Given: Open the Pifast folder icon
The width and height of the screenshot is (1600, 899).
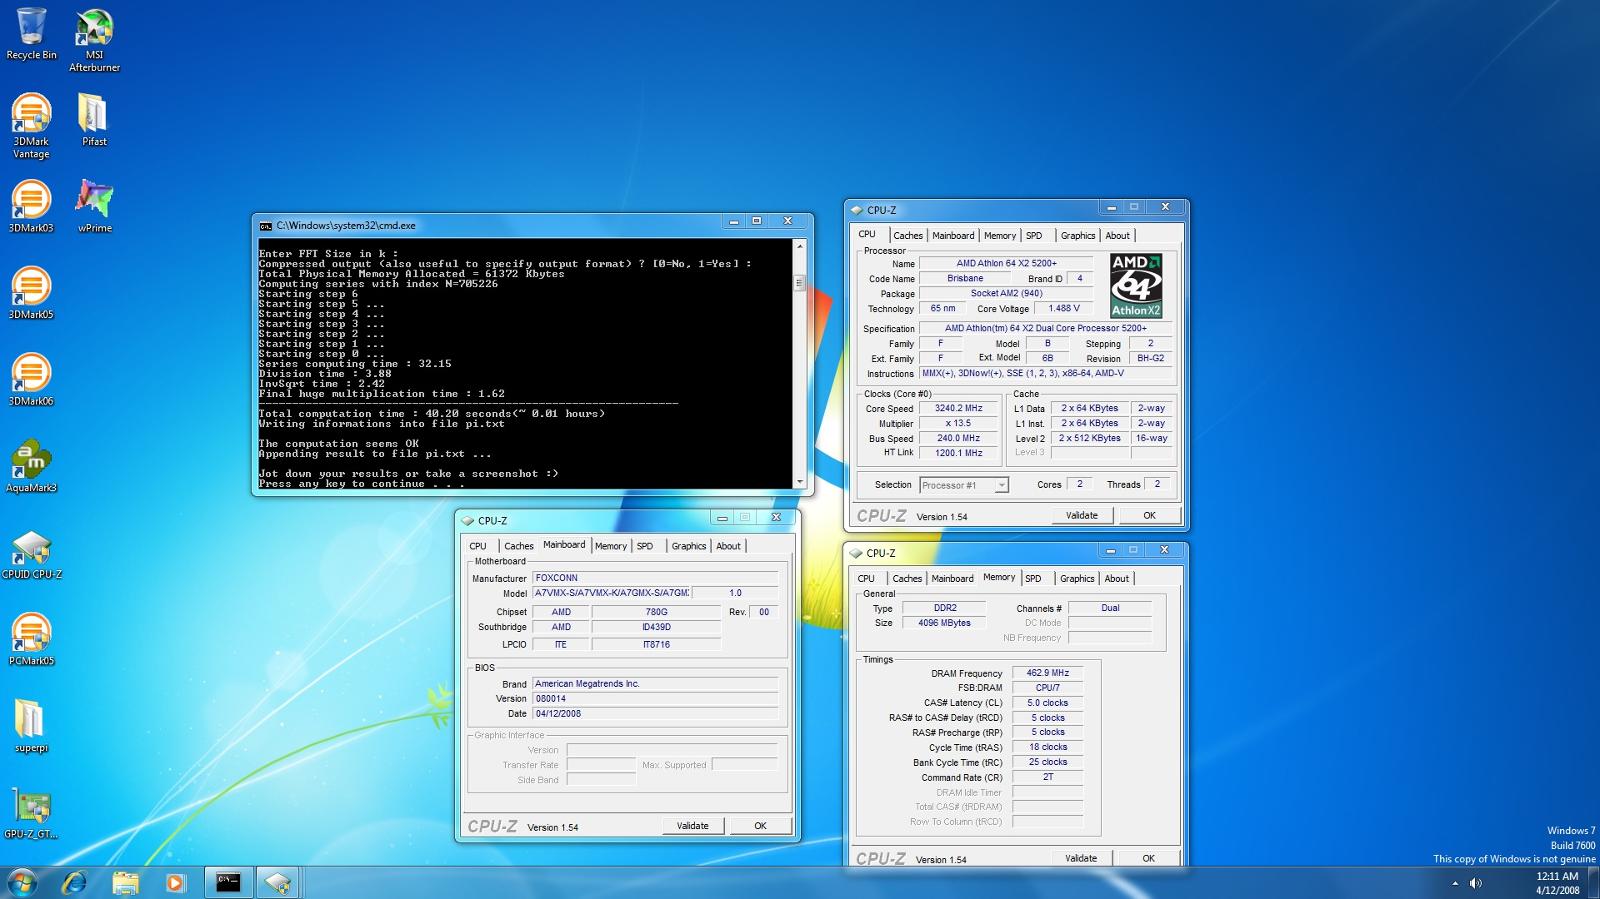Looking at the screenshot, I should [94, 120].
